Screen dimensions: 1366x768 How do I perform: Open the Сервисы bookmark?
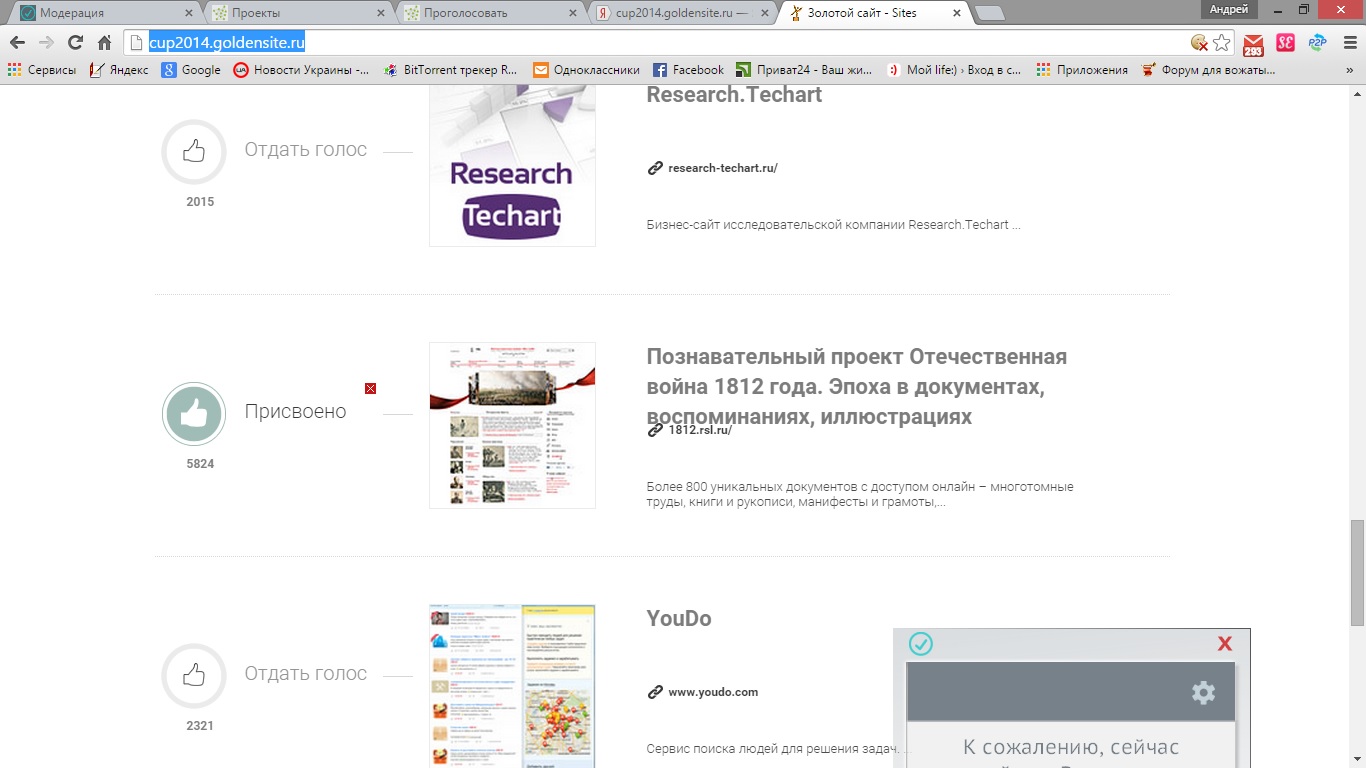[x=42, y=70]
